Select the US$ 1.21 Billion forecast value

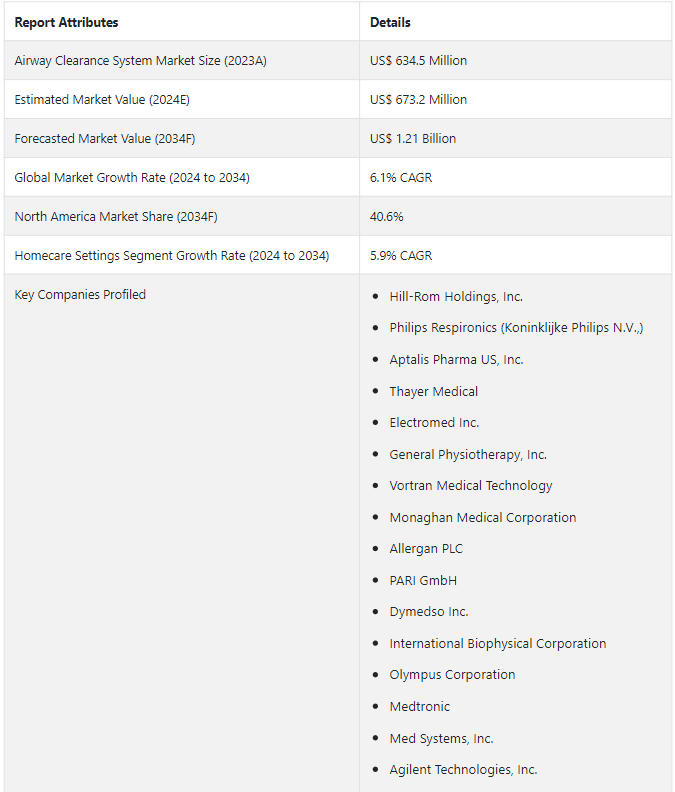(412, 139)
